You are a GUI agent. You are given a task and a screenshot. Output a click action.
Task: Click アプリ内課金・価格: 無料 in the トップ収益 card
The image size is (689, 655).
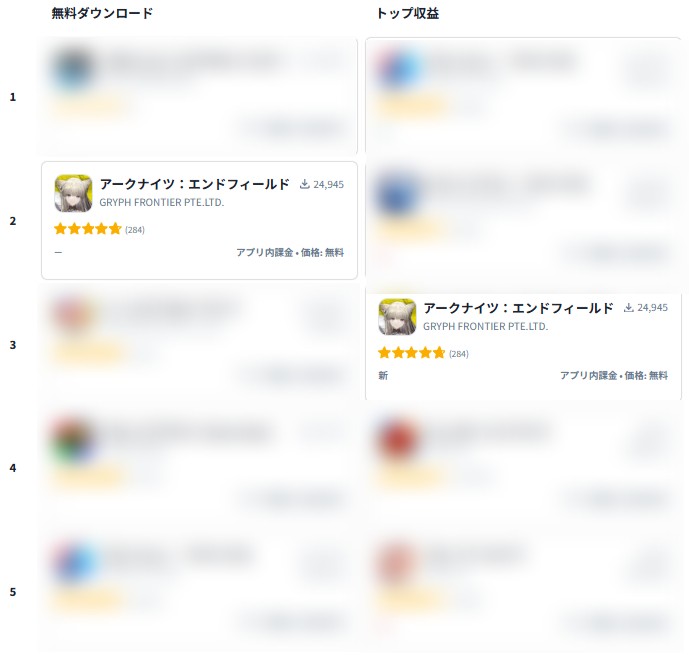click(x=614, y=376)
